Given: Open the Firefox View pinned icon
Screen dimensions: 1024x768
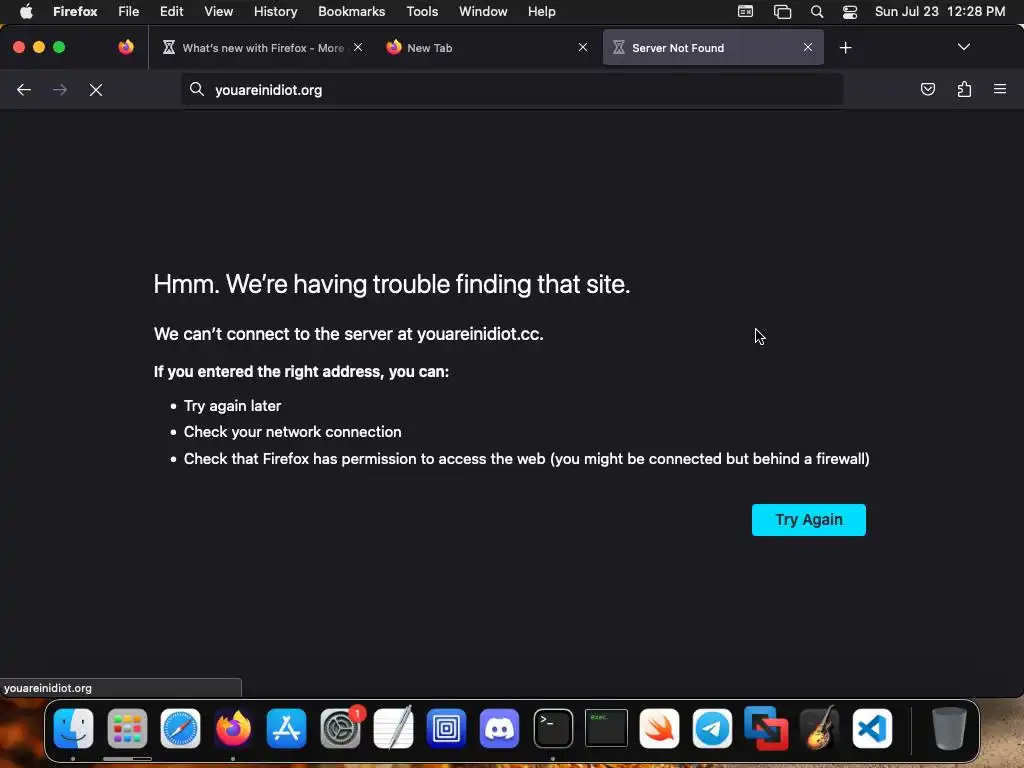Looking at the screenshot, I should 126,47.
